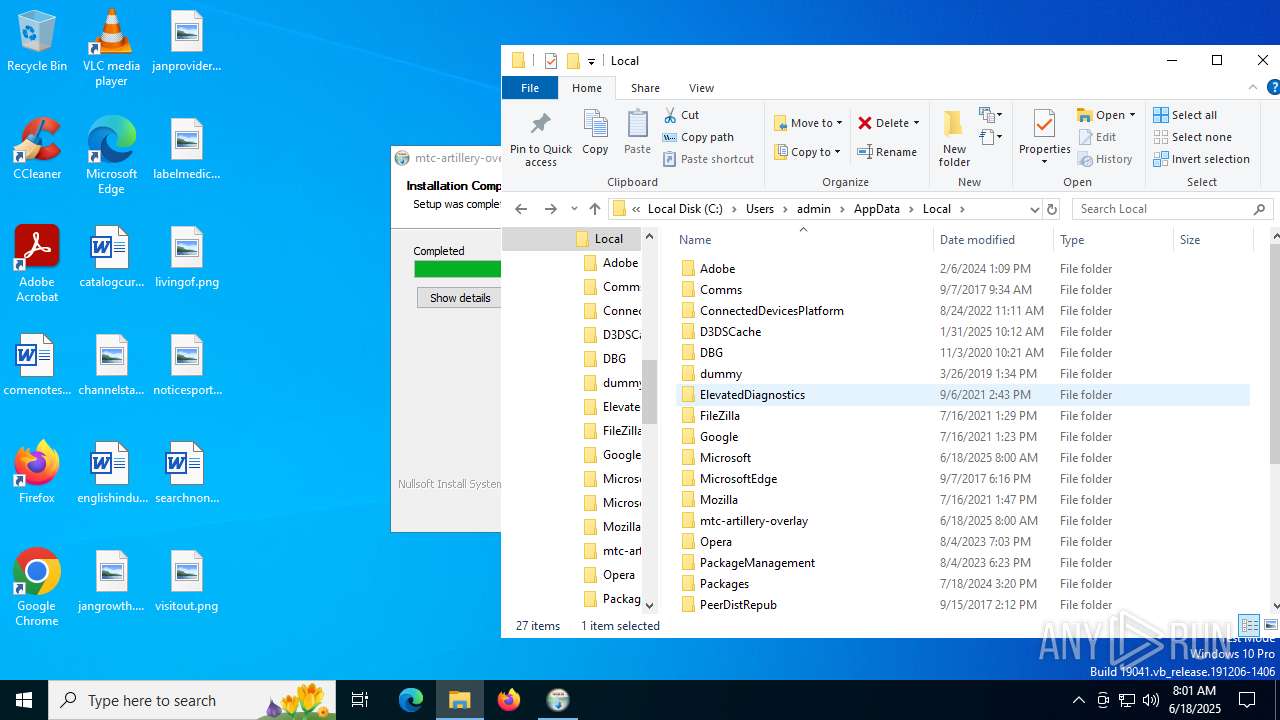Open quick access toolbar customize dropdown
1280x720 pixels.
591,61
